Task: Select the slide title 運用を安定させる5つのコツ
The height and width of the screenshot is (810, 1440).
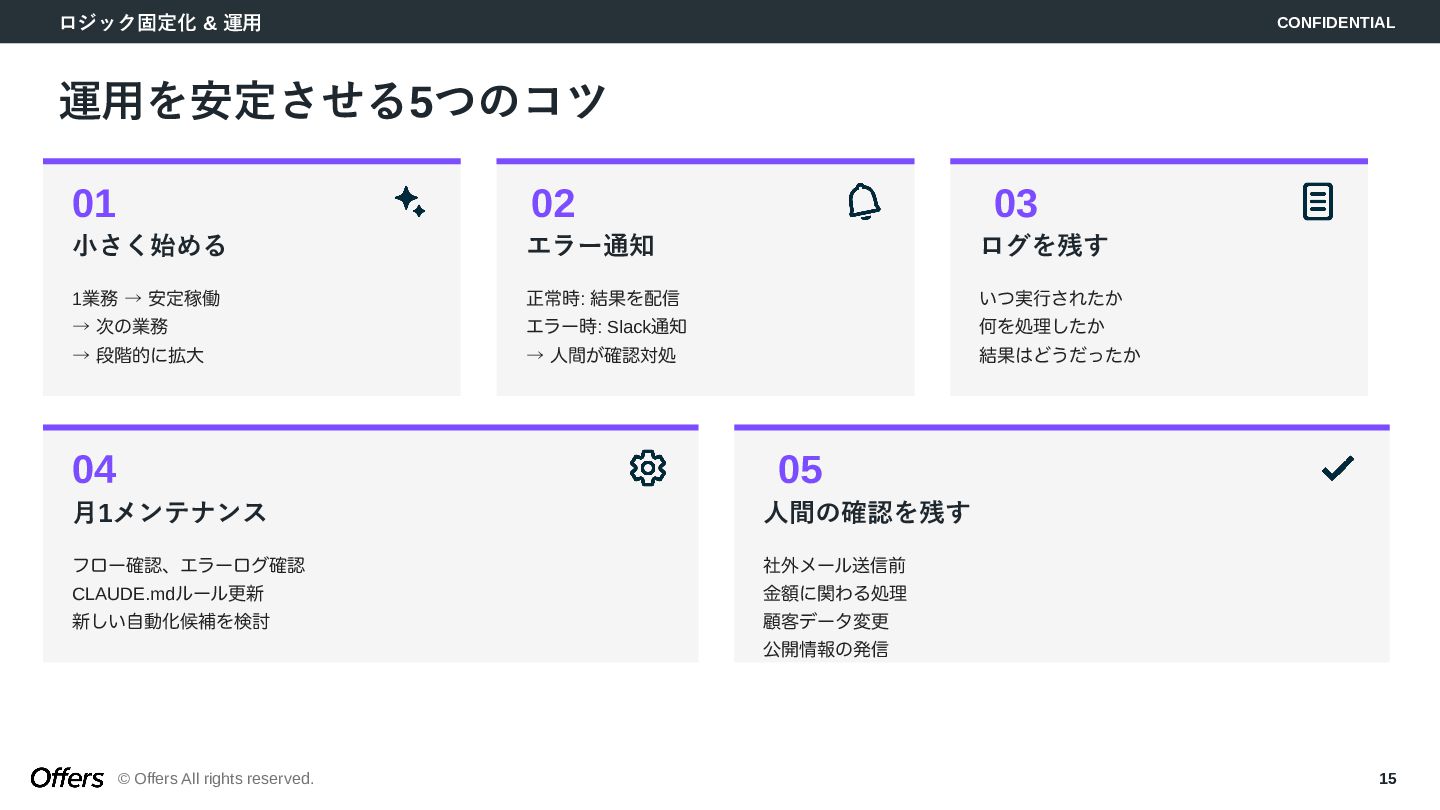Action: point(333,102)
